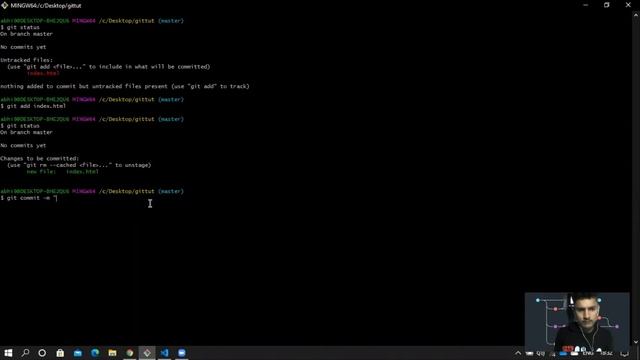Image resolution: width=640 pixels, height=360 pixels.
Task: Open Windows notification center
Action: click(x=625, y=353)
